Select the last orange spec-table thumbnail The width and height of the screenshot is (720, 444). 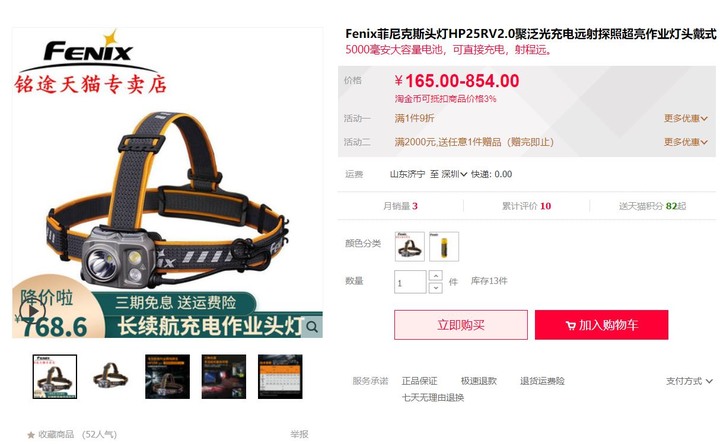click(x=280, y=377)
